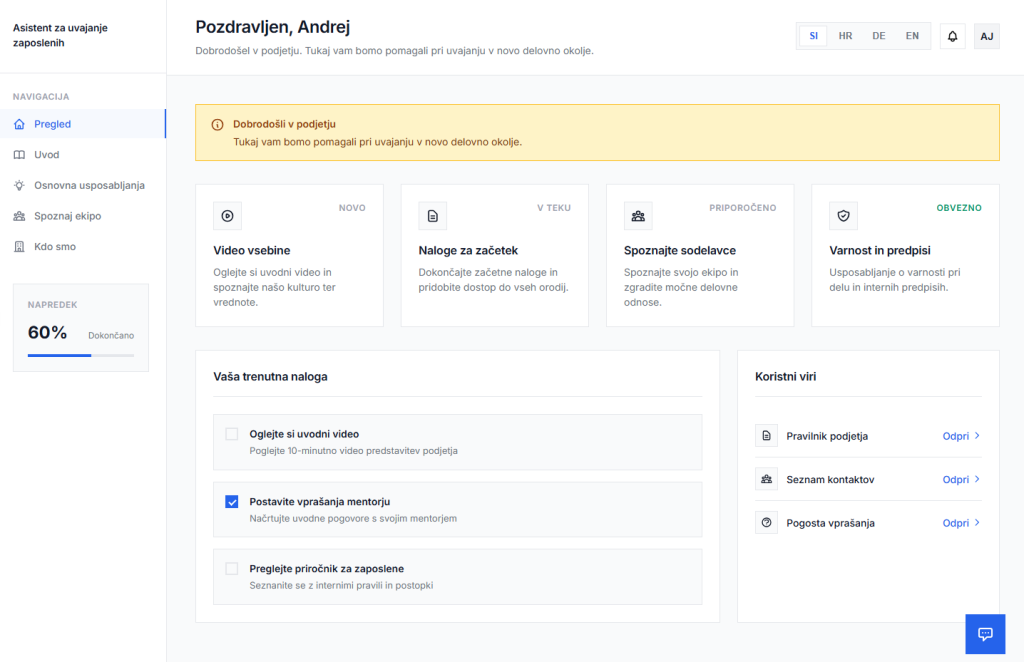Image resolution: width=1024 pixels, height=662 pixels.
Task: Click the notification bell icon
Action: [952, 36]
